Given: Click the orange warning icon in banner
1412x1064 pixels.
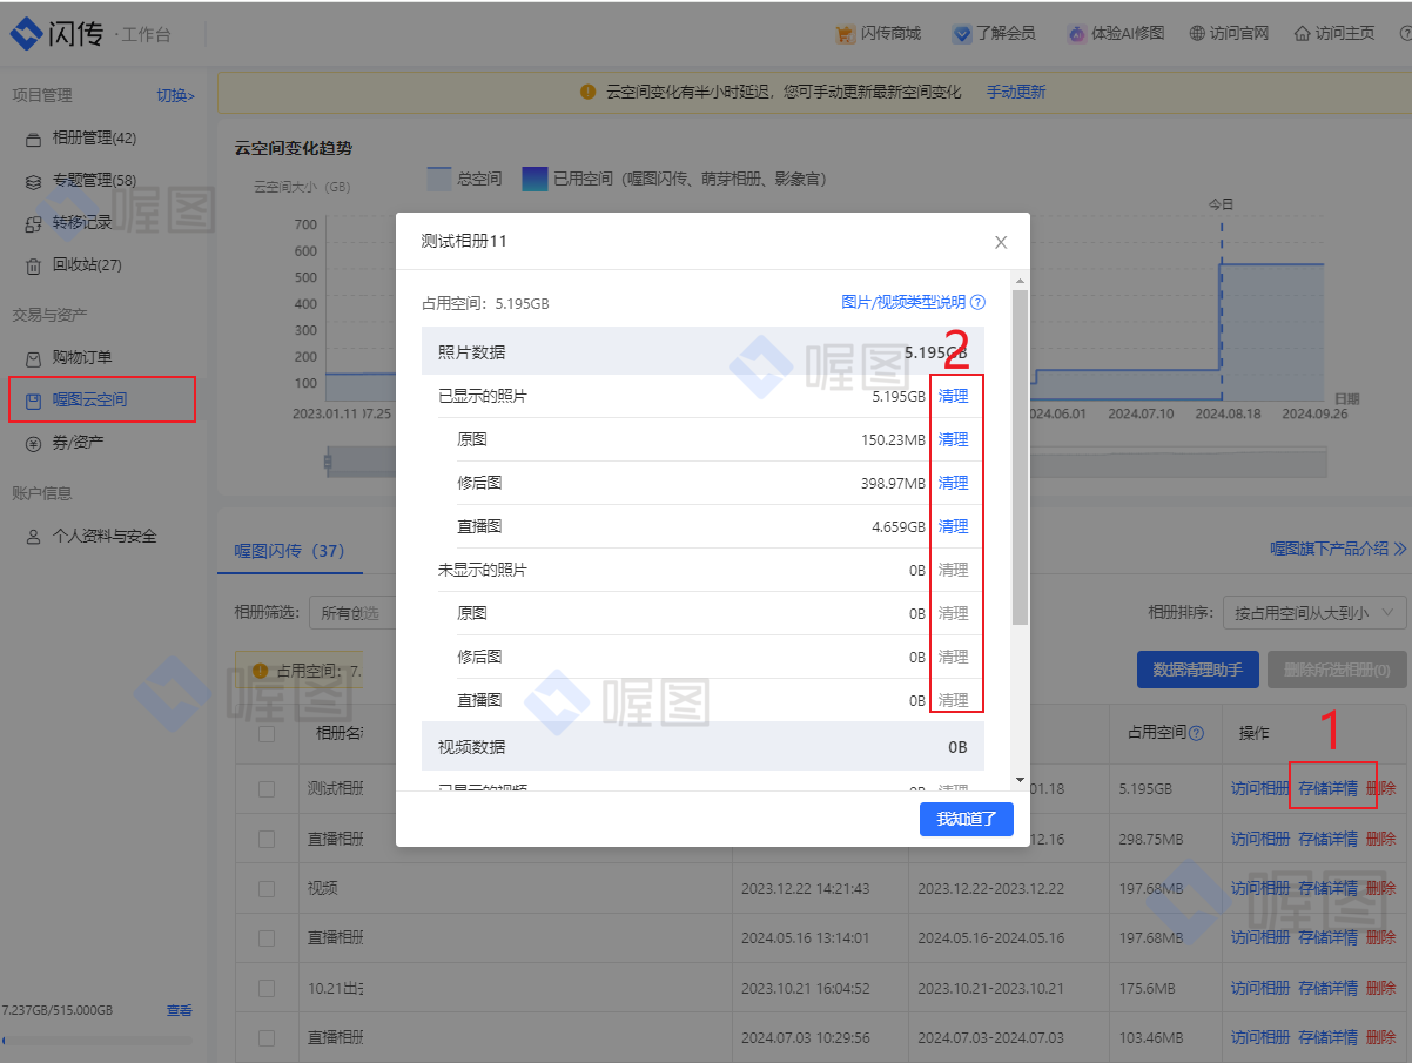Looking at the screenshot, I should click(588, 92).
